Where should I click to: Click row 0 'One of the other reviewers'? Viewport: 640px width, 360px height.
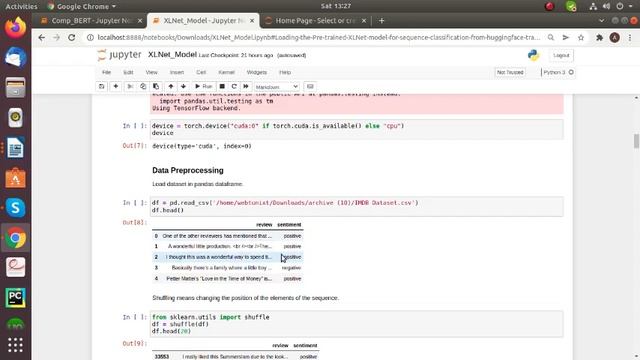227,236
